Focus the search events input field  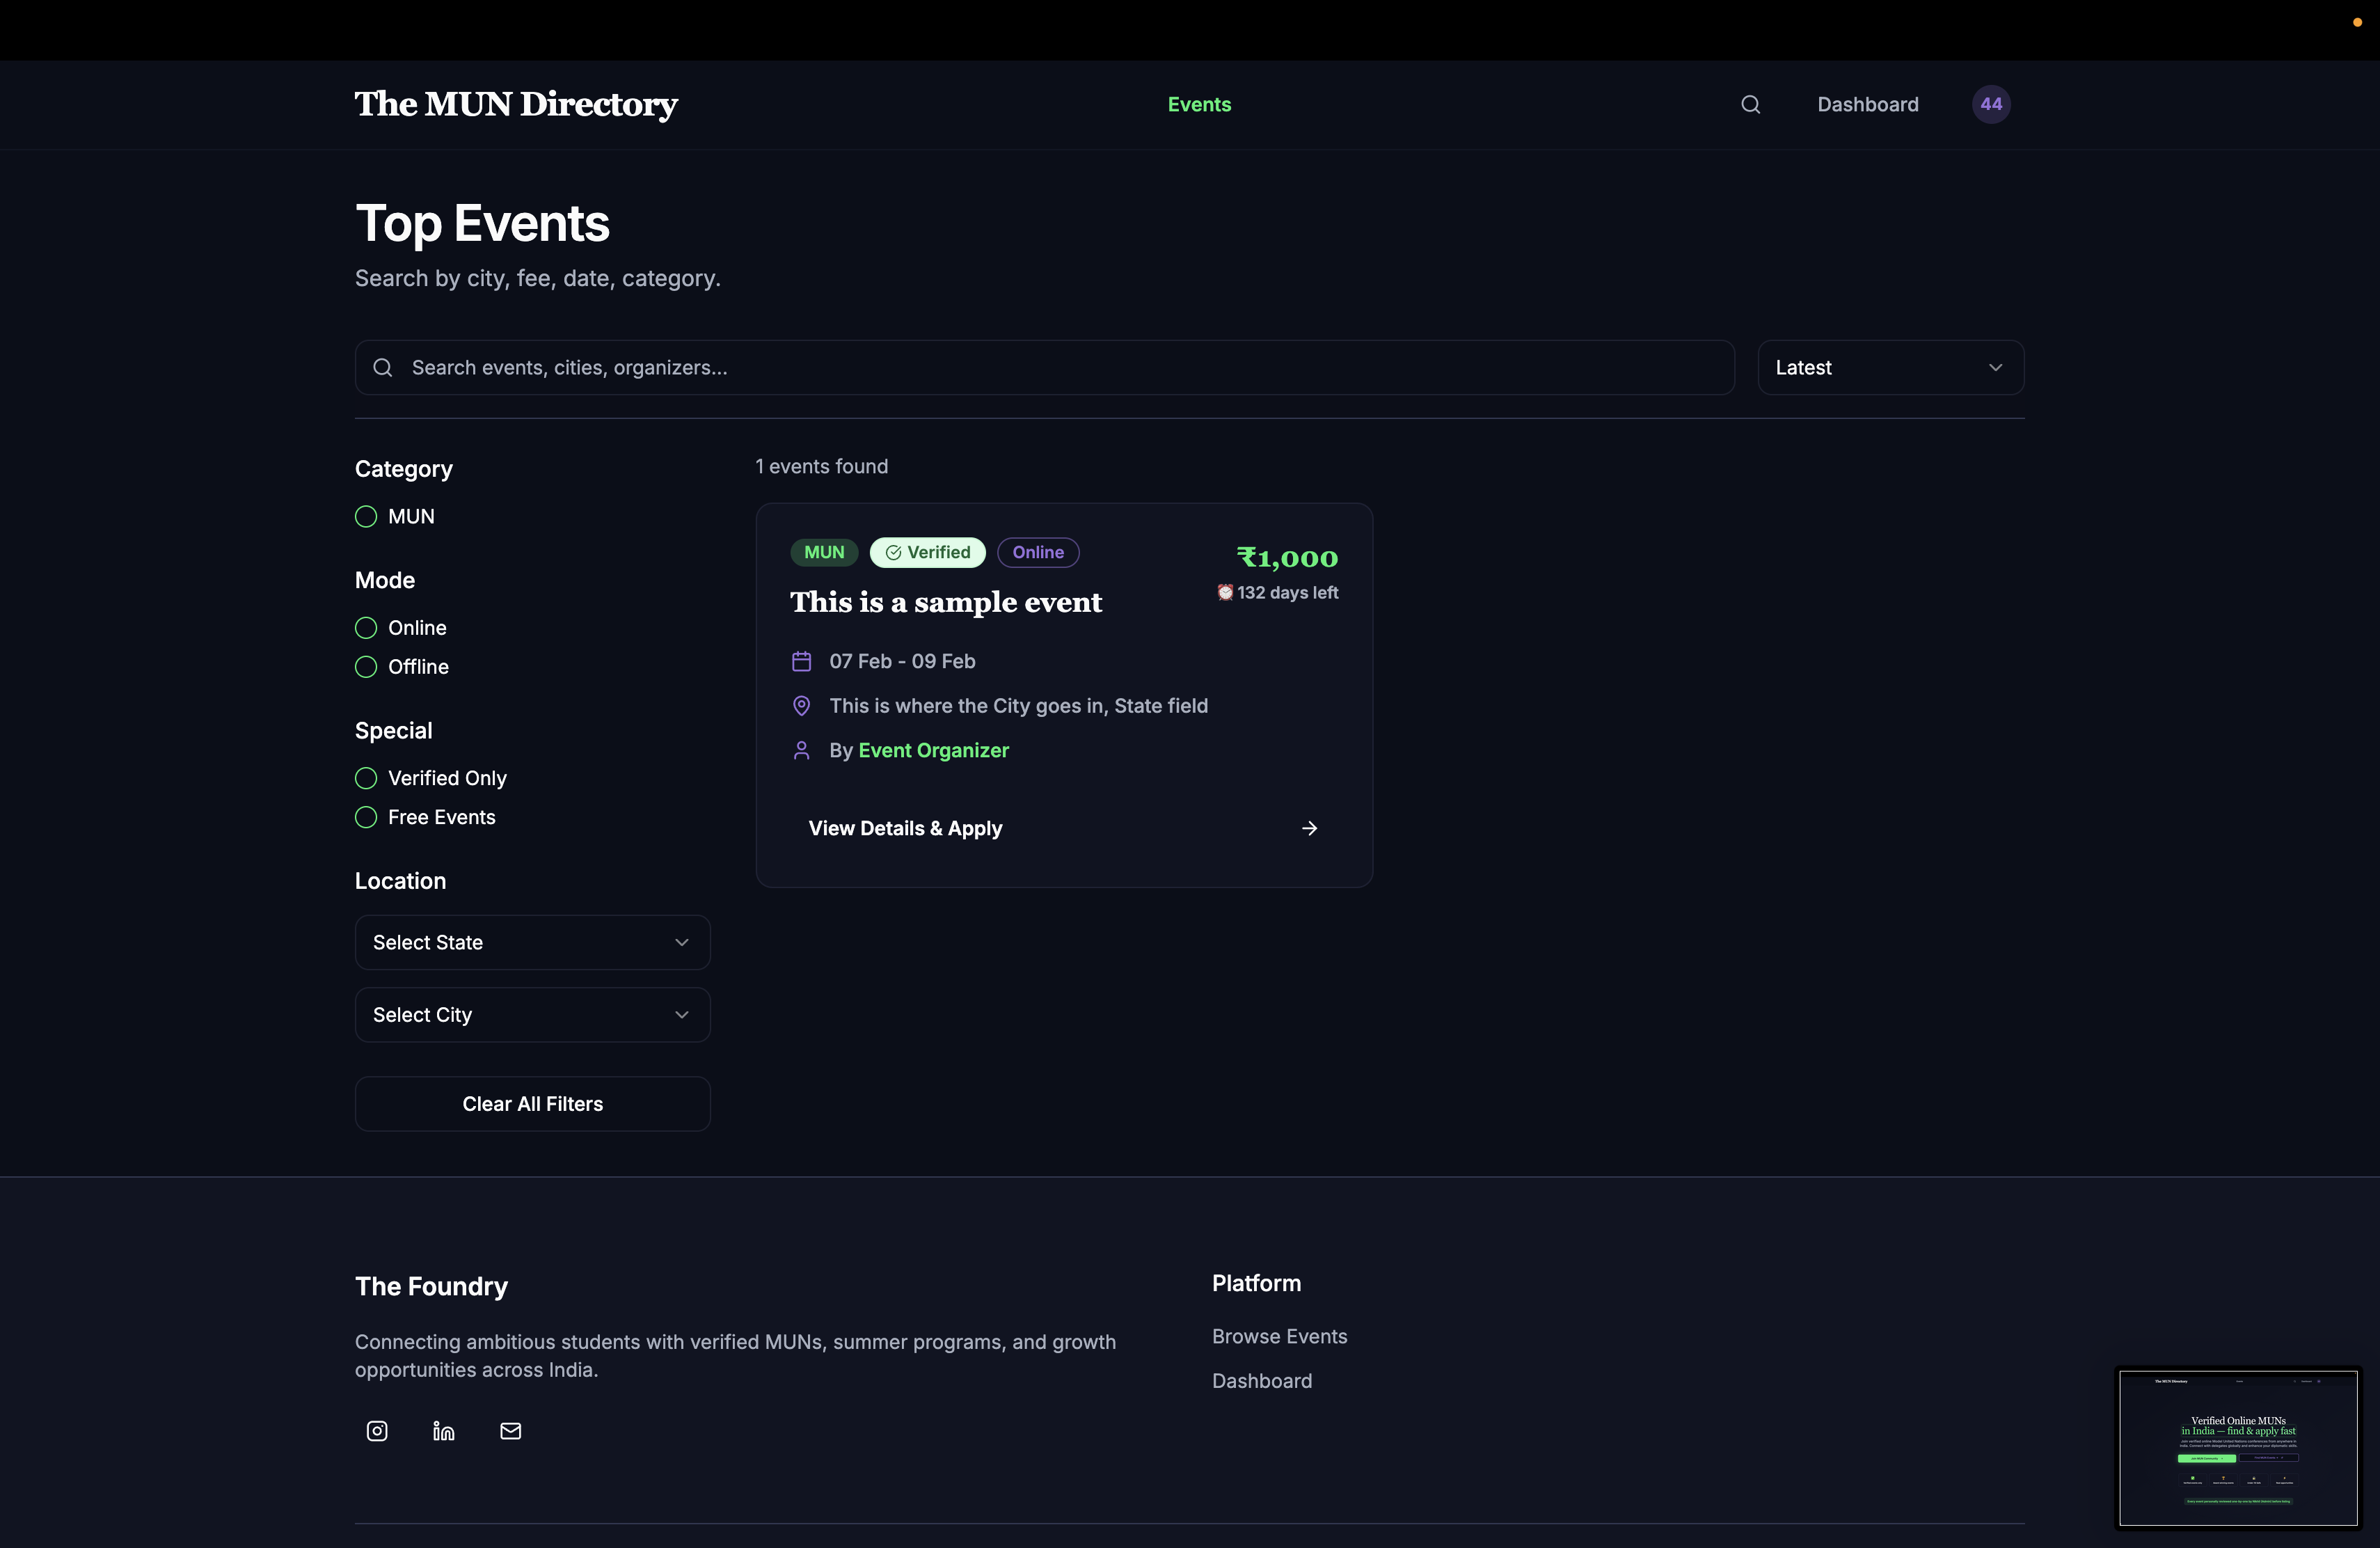(x=1060, y=367)
